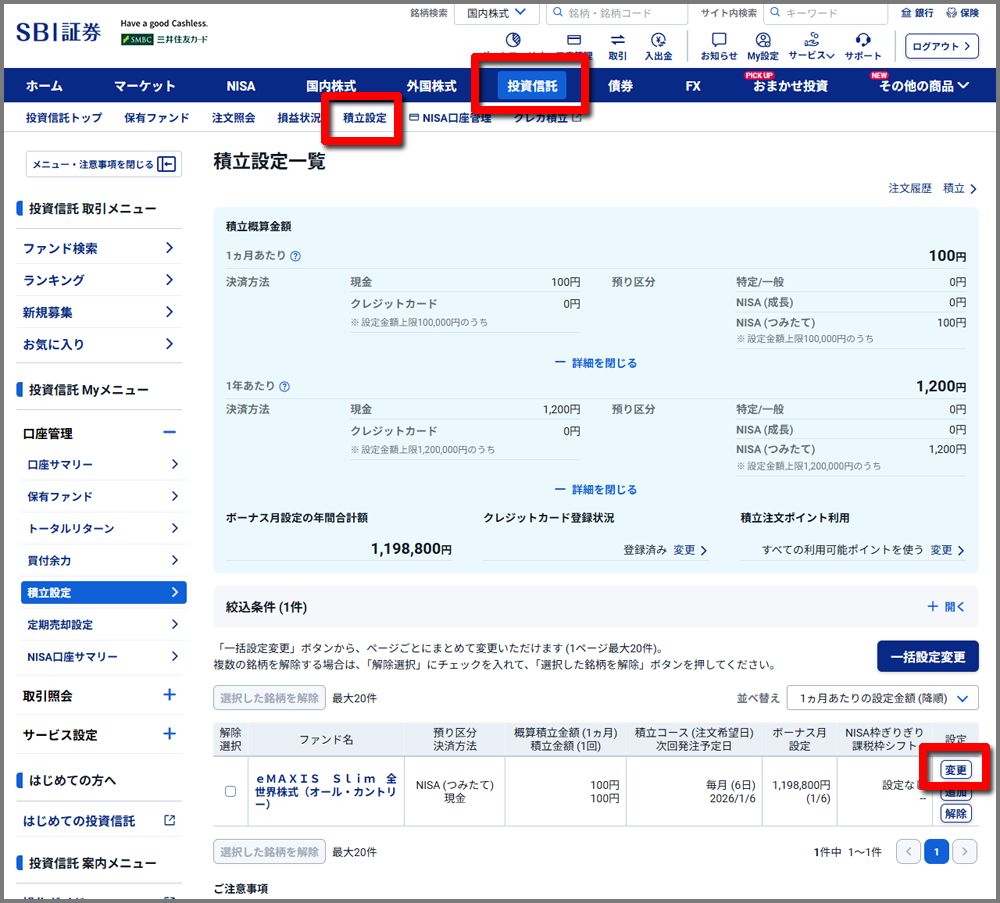Collapse 詳細を閉じる under 1年あたり section

pyautogui.click(x=596, y=490)
